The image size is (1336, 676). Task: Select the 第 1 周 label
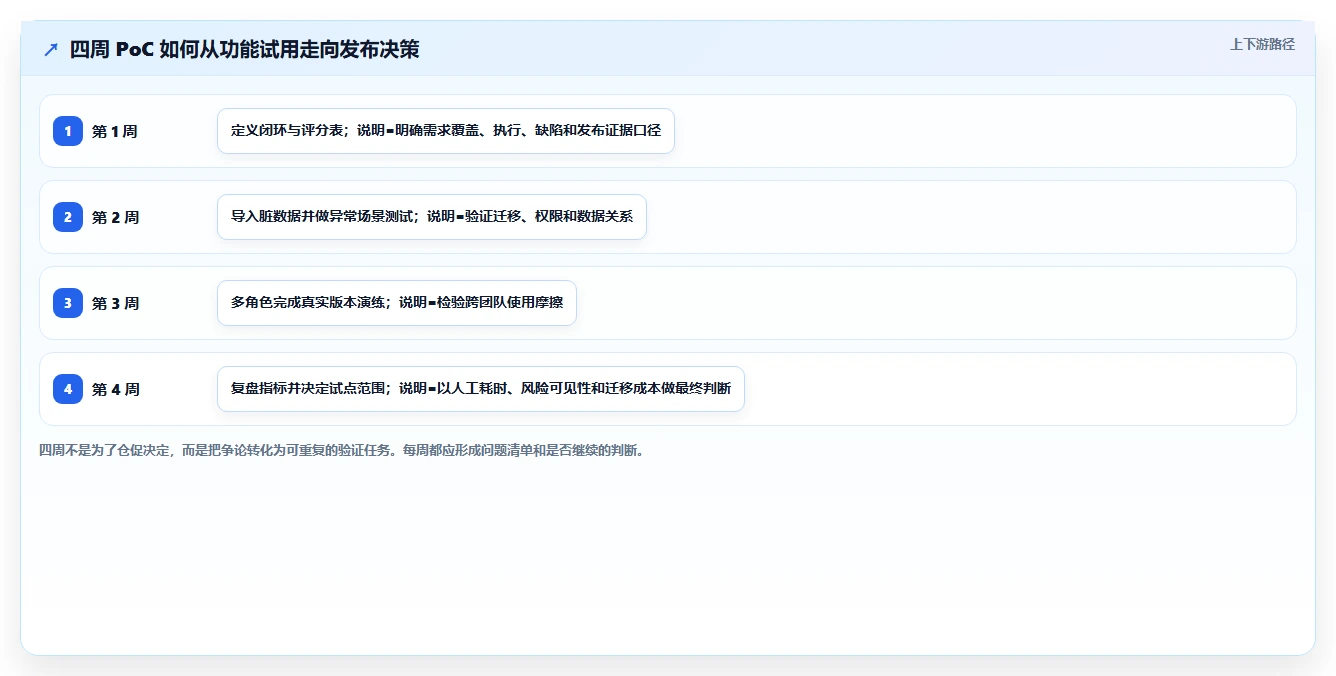[115, 131]
